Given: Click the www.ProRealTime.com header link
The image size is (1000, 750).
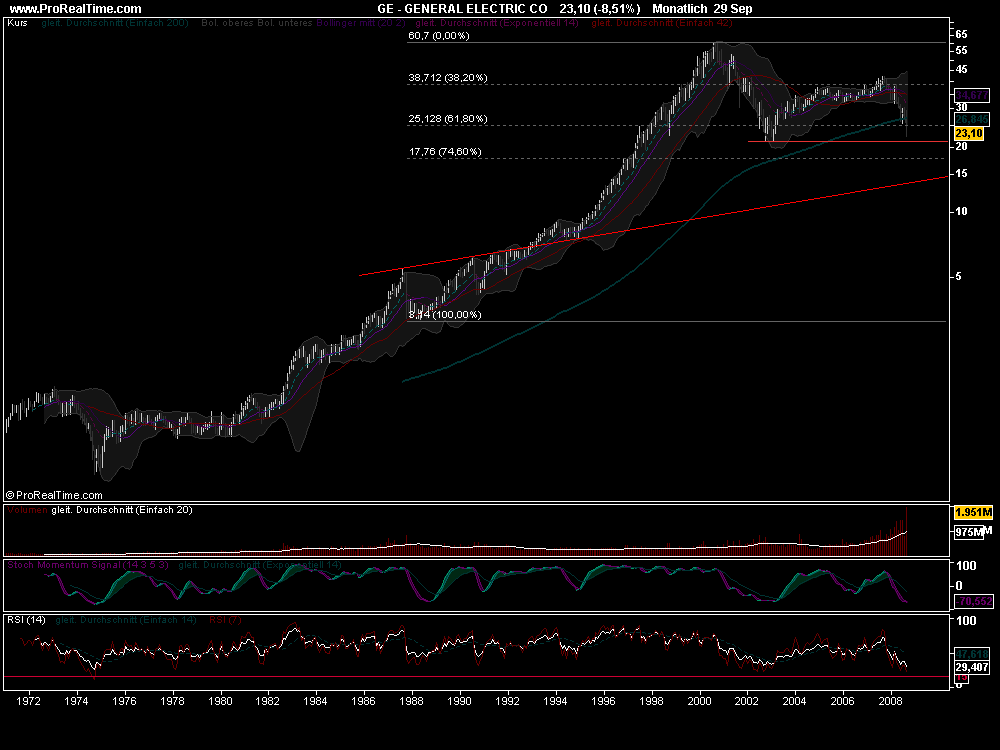Looking at the screenshot, I should coord(75,8).
